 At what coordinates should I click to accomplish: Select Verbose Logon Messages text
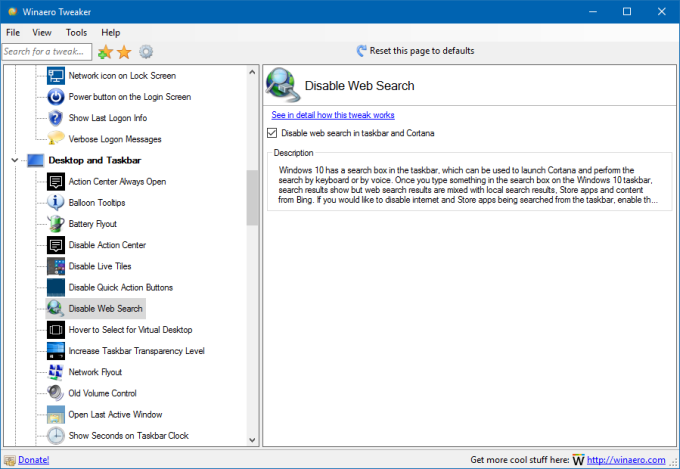(x=115, y=139)
